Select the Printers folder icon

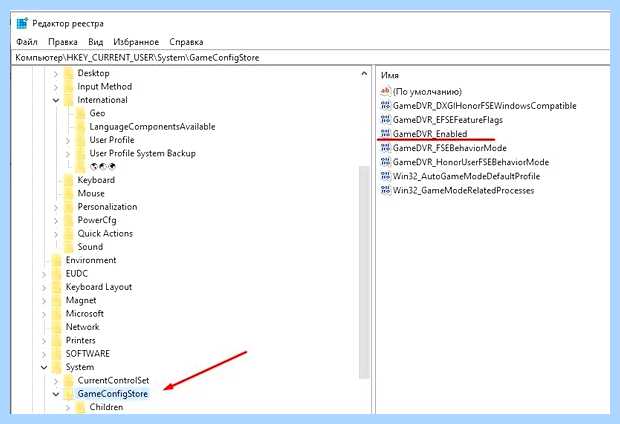(x=57, y=341)
